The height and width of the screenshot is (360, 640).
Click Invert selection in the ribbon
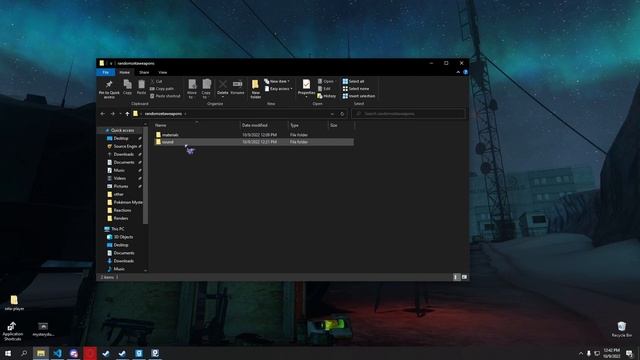point(359,96)
